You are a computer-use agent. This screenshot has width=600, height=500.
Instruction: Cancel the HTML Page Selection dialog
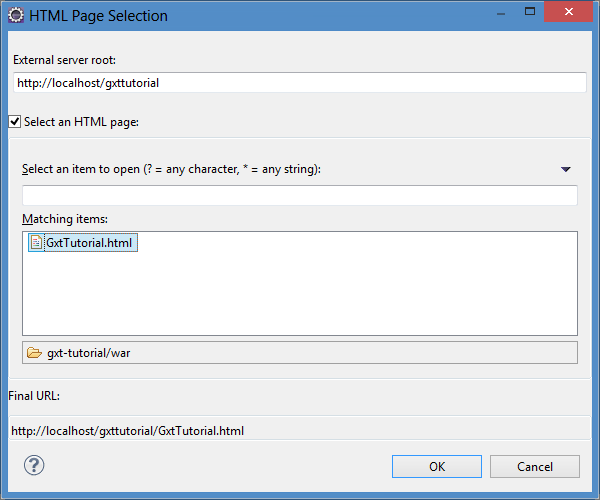tap(535, 466)
